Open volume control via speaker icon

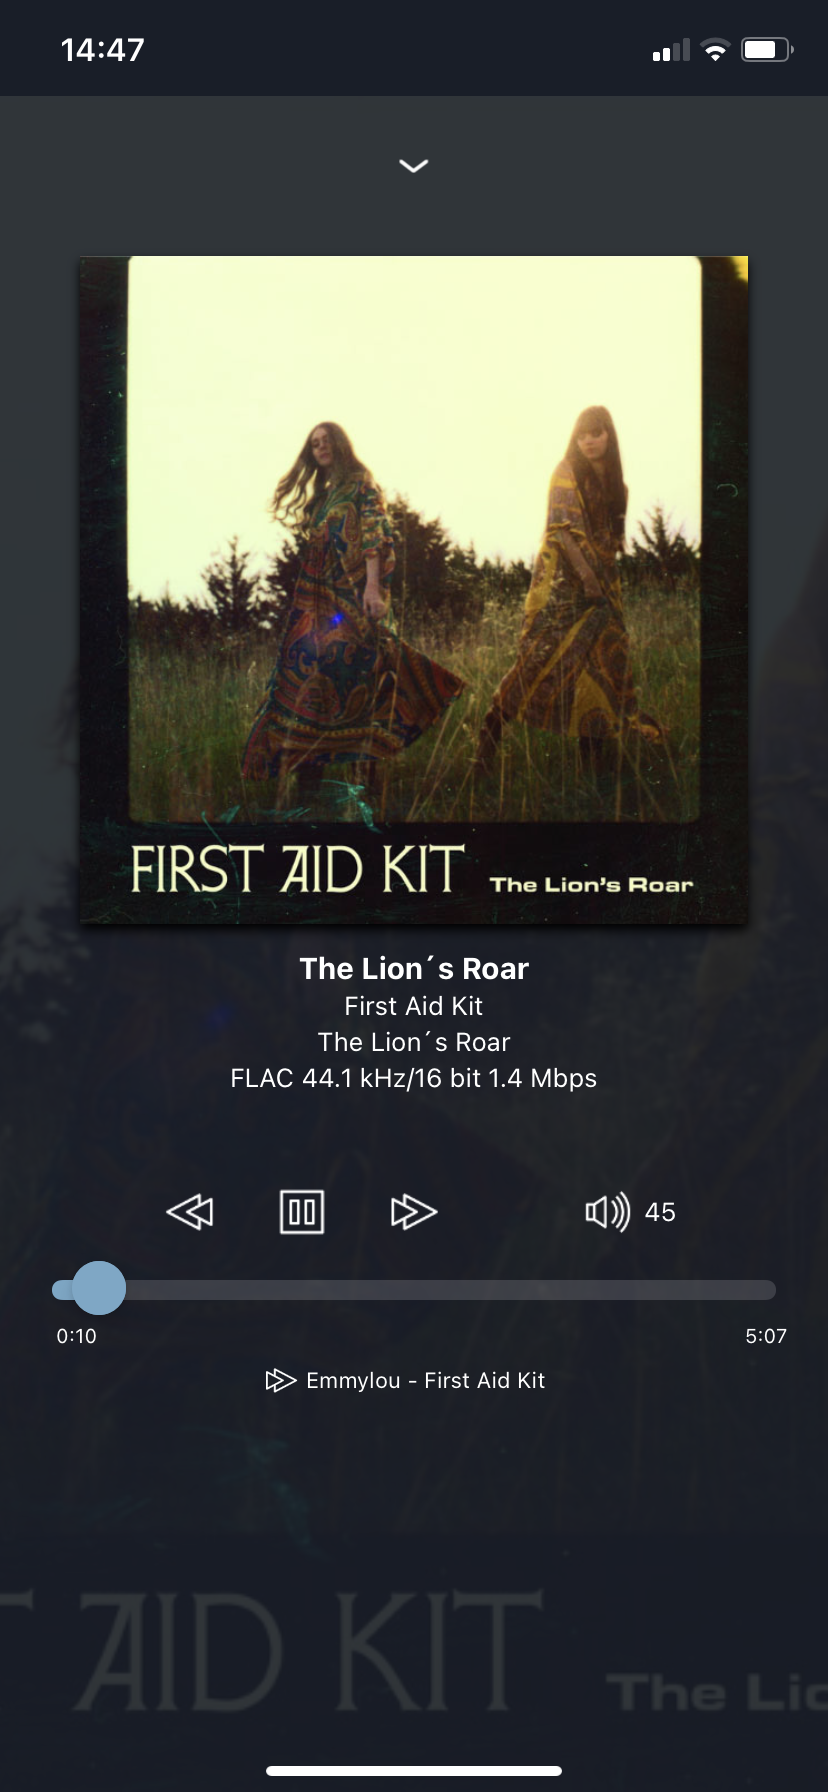607,1212
